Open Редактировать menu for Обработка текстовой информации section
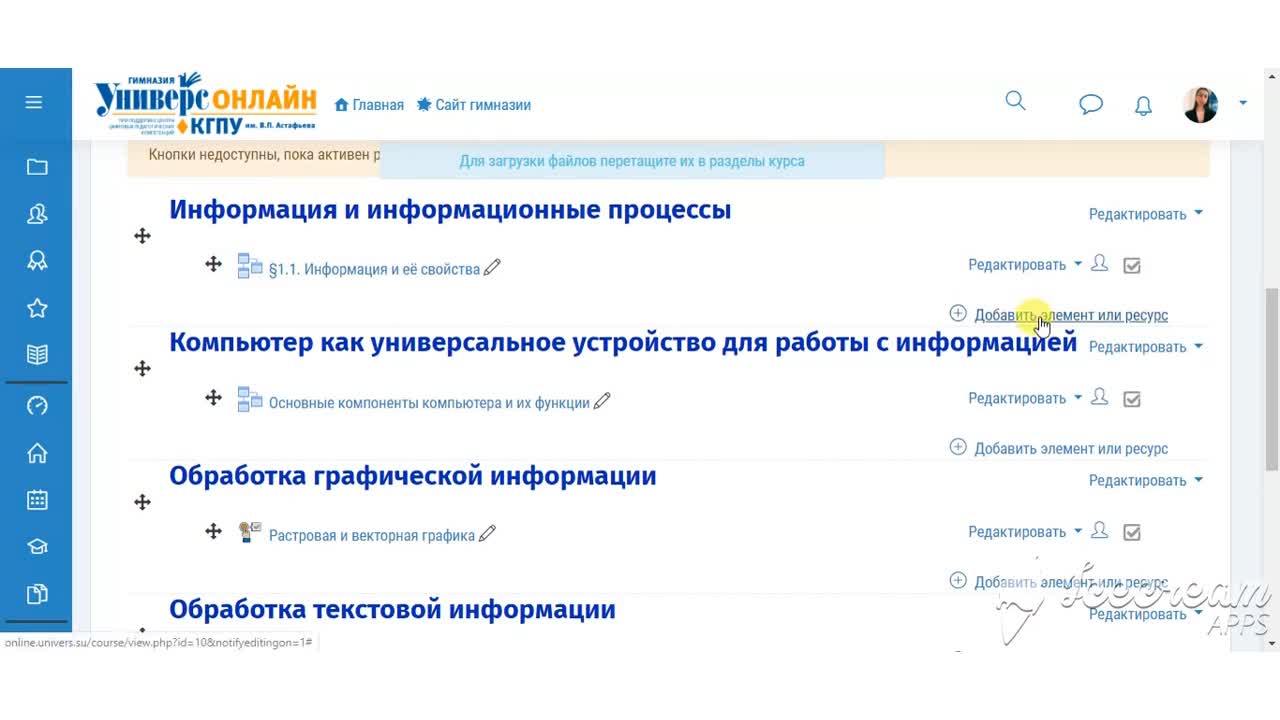Viewport: 1280px width, 720px height. (1145, 614)
